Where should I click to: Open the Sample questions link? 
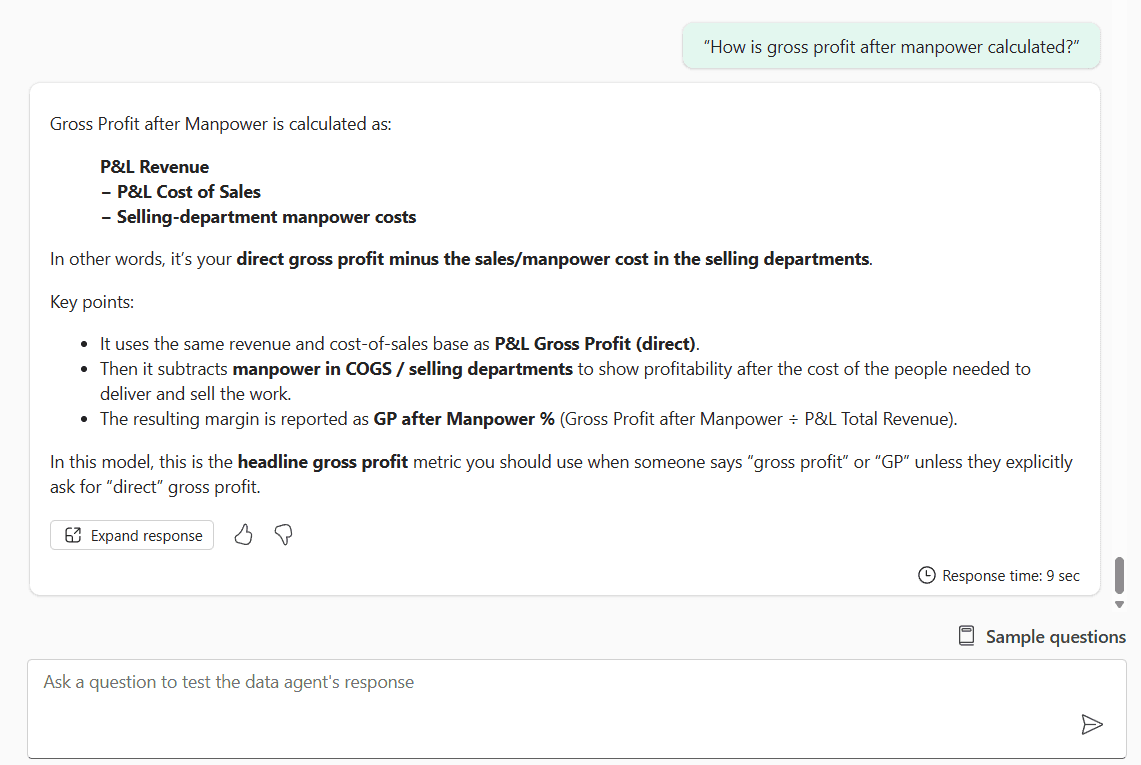(x=1055, y=637)
